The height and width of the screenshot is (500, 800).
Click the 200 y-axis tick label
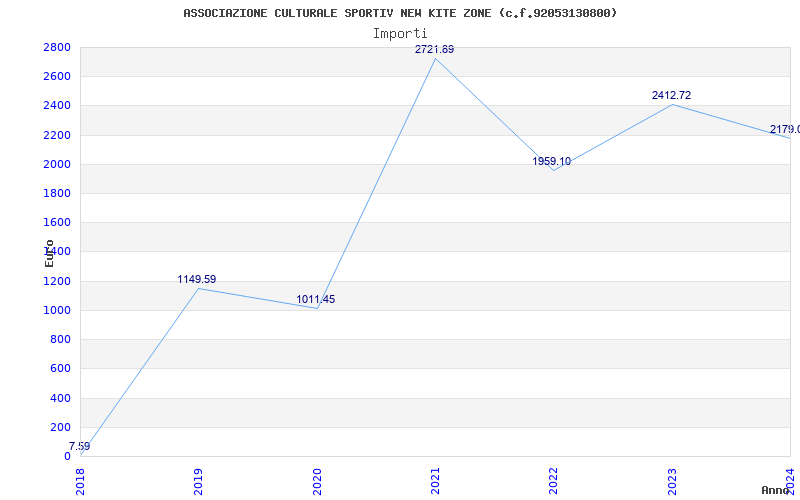(60, 427)
